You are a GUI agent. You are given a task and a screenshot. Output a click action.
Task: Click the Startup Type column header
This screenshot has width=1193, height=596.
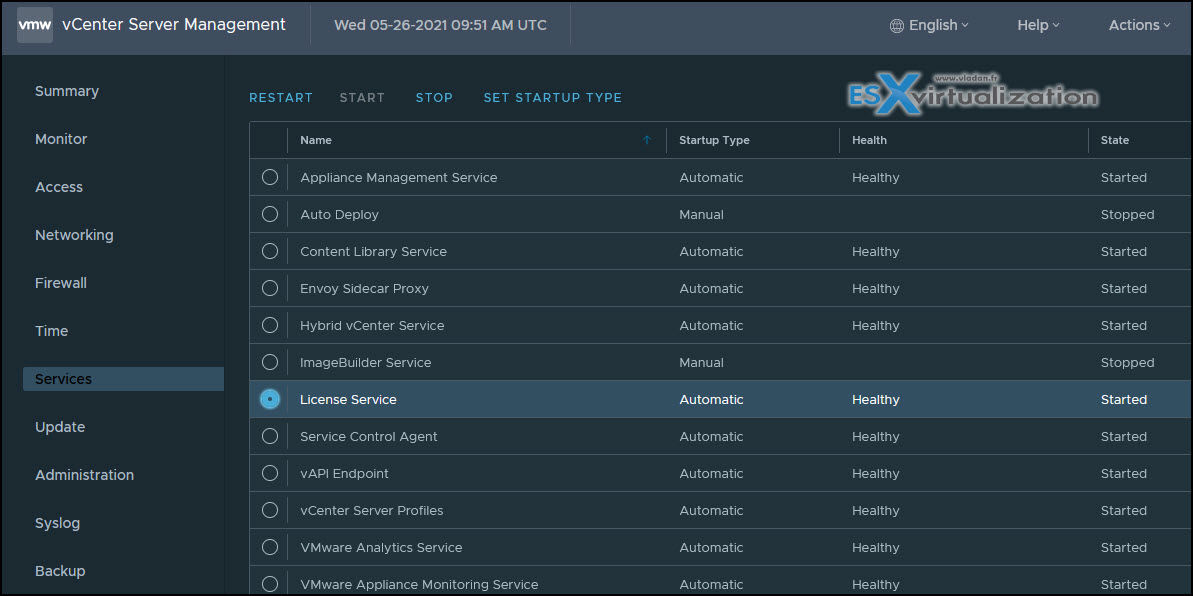[714, 140]
